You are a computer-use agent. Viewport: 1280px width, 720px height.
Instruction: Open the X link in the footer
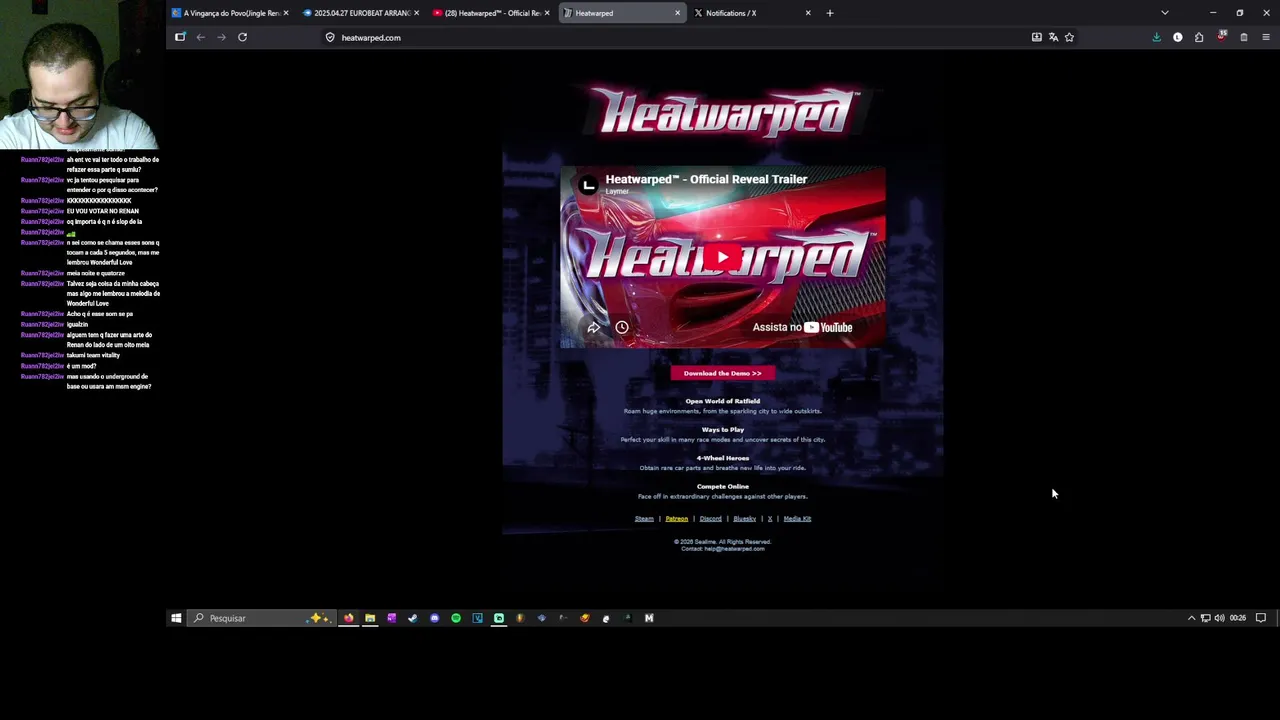point(770,519)
